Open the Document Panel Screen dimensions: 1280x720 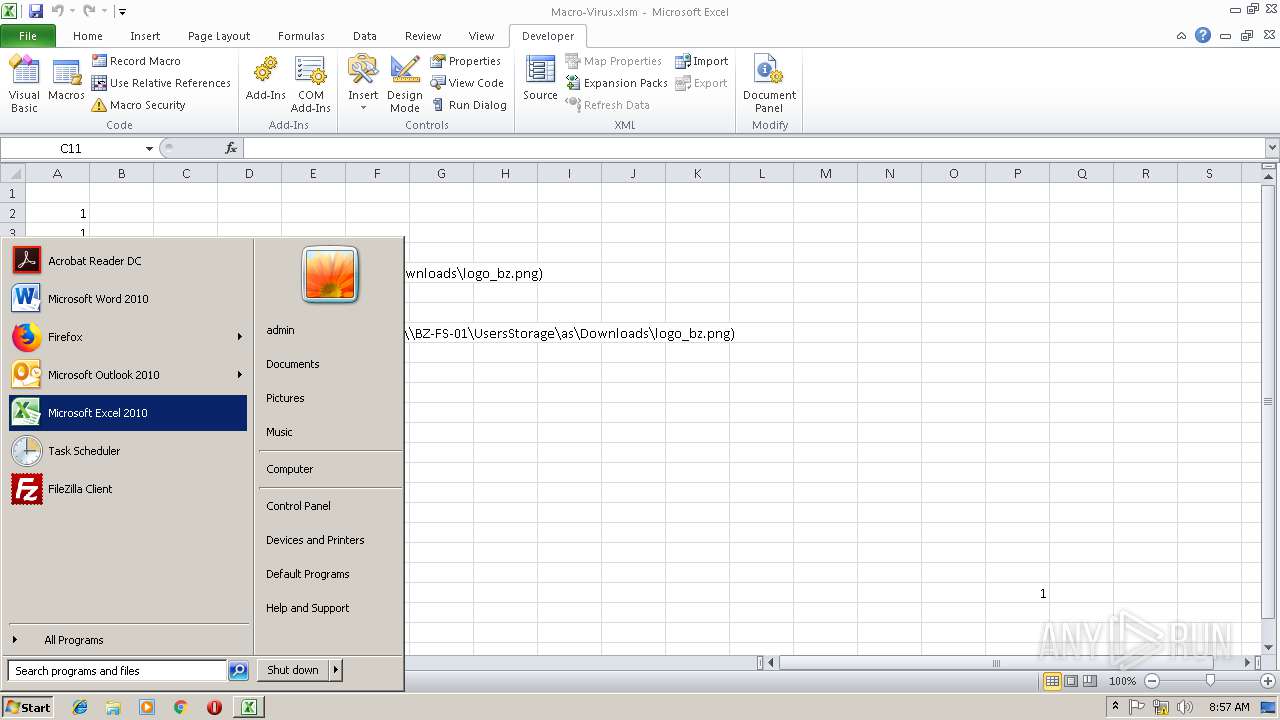point(769,84)
